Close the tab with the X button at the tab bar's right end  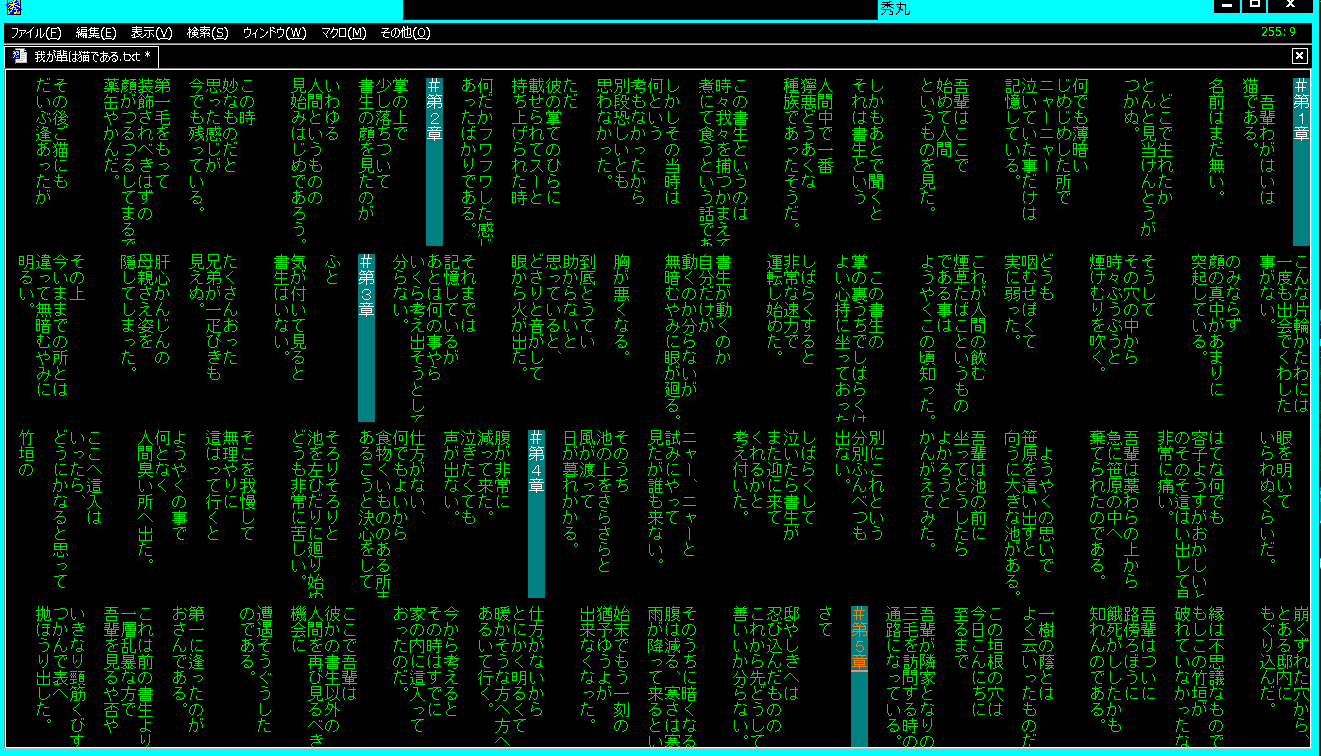coord(1300,56)
